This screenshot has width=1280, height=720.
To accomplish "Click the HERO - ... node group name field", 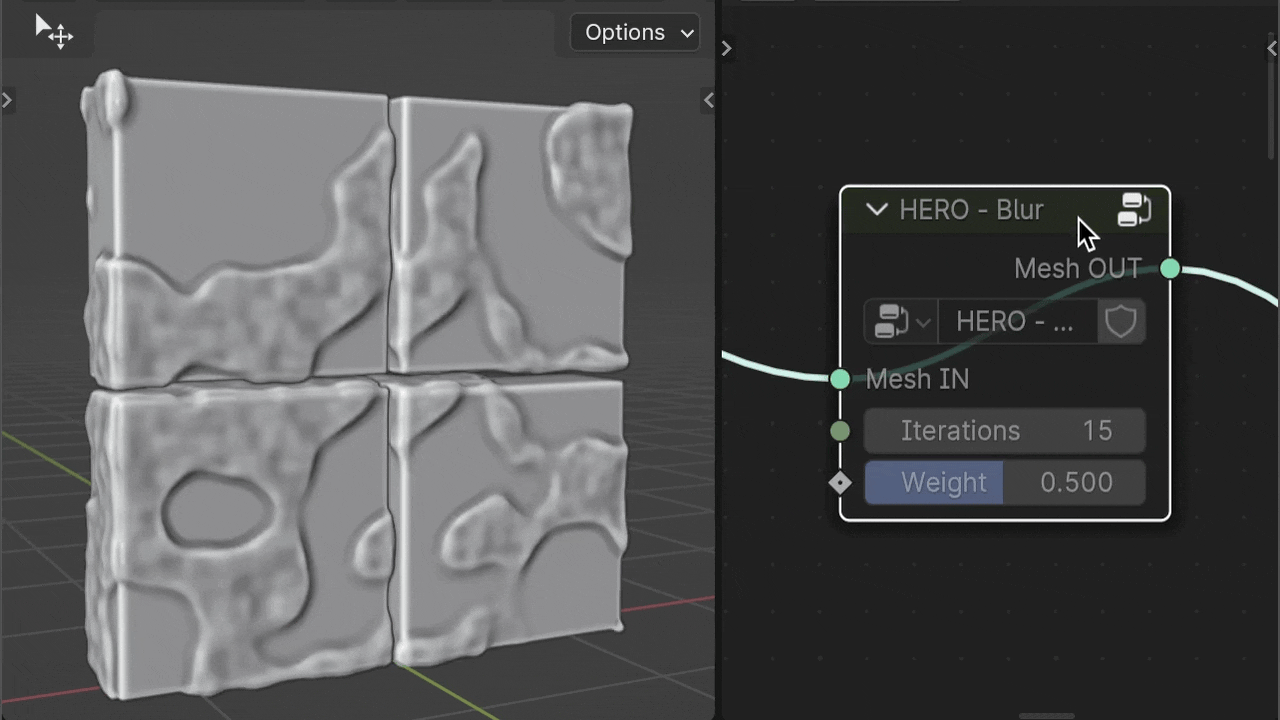I will coord(1017,322).
